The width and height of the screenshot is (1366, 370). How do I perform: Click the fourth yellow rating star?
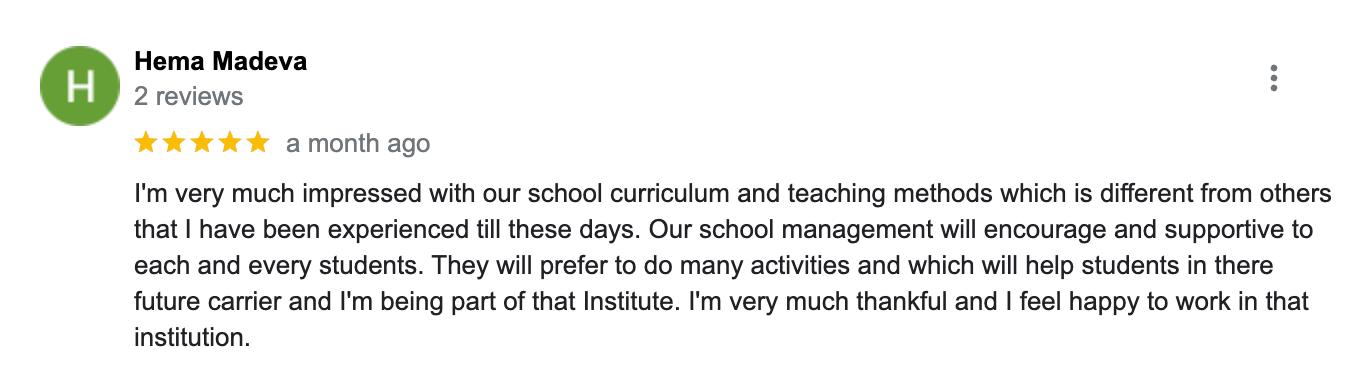[230, 143]
